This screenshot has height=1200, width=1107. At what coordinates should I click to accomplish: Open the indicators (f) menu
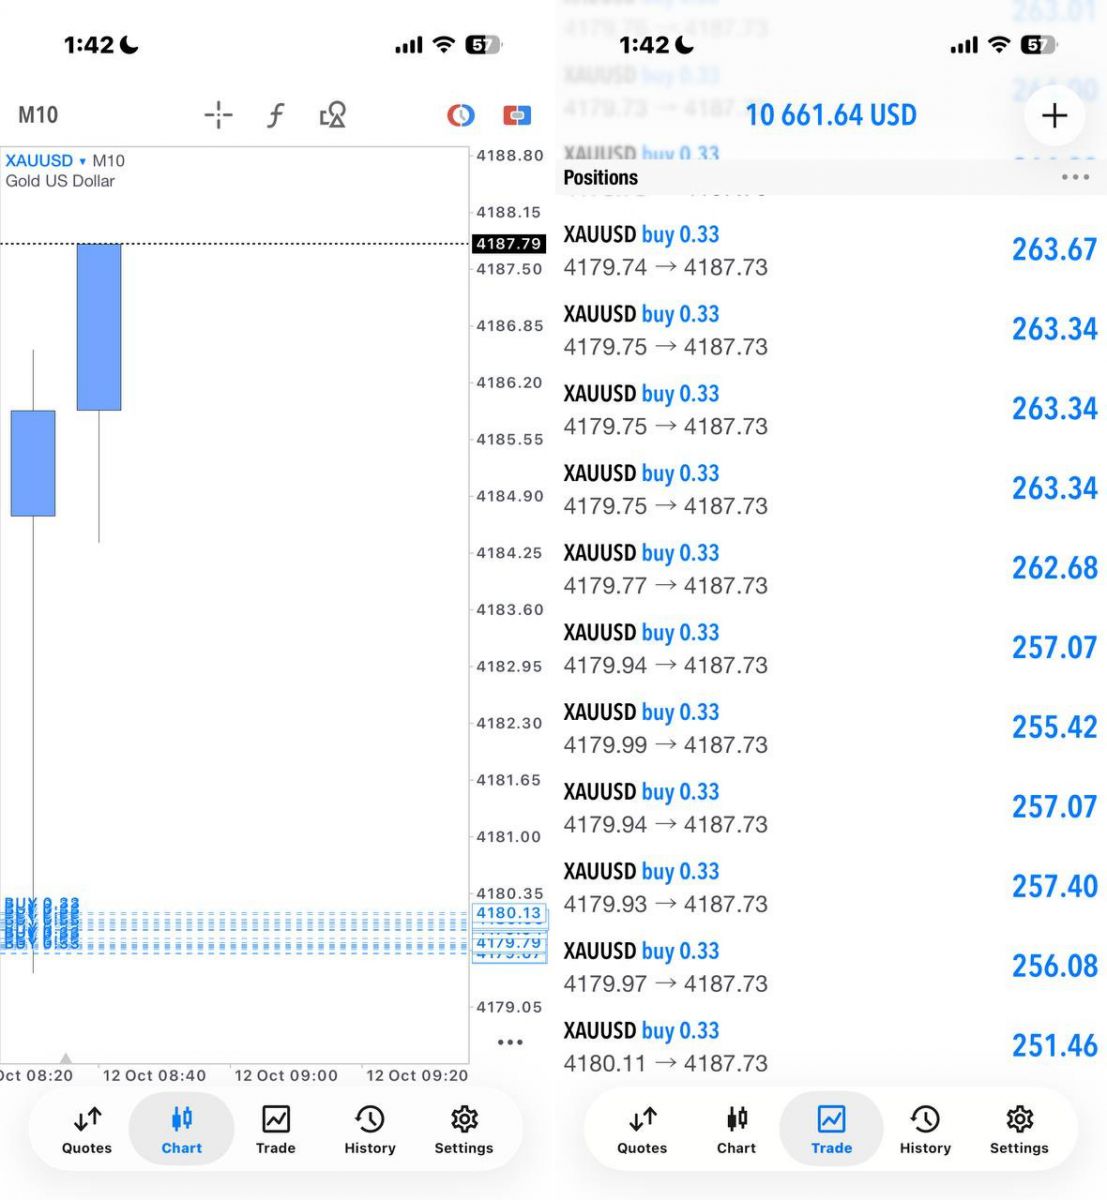click(x=275, y=115)
